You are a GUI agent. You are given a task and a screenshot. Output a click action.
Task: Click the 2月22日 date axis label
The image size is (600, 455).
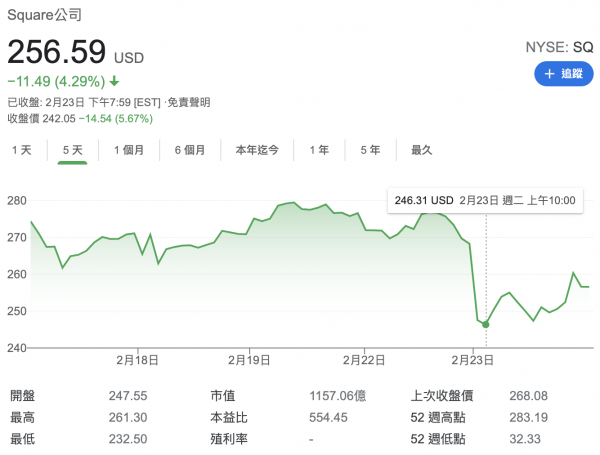(364, 360)
